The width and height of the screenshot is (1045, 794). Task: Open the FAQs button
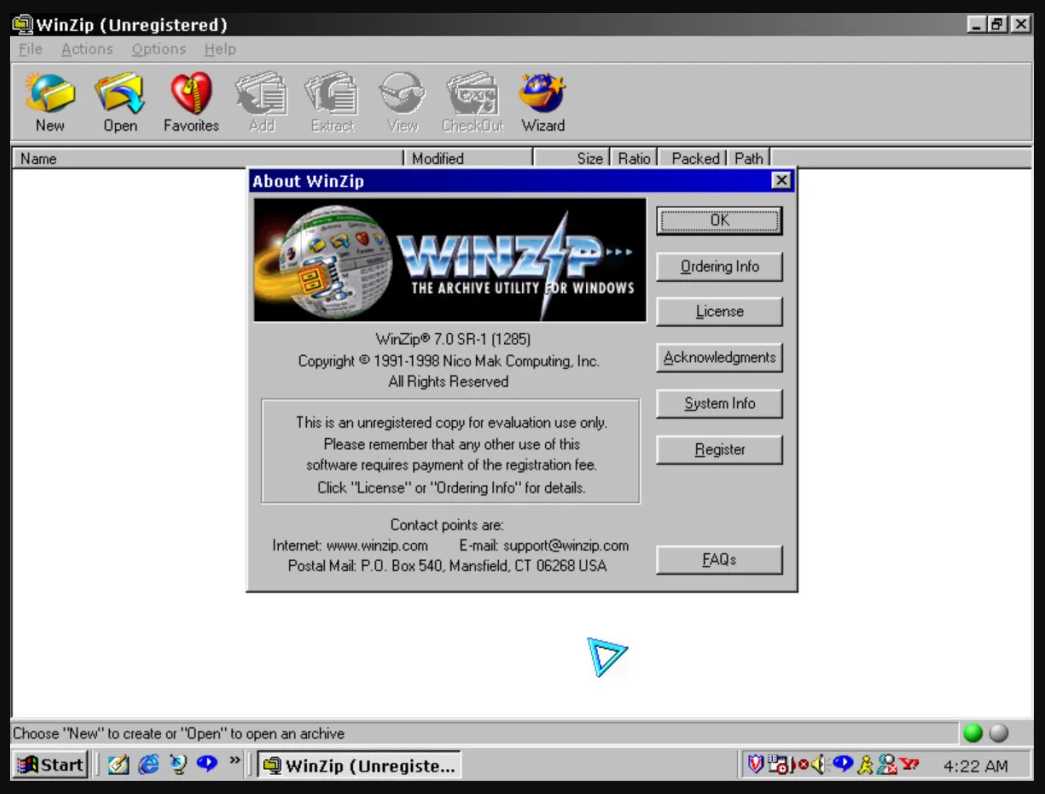(719, 559)
